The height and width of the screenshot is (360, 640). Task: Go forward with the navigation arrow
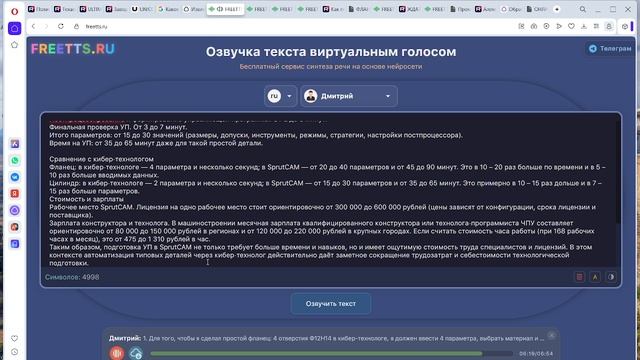pyautogui.click(x=46, y=26)
